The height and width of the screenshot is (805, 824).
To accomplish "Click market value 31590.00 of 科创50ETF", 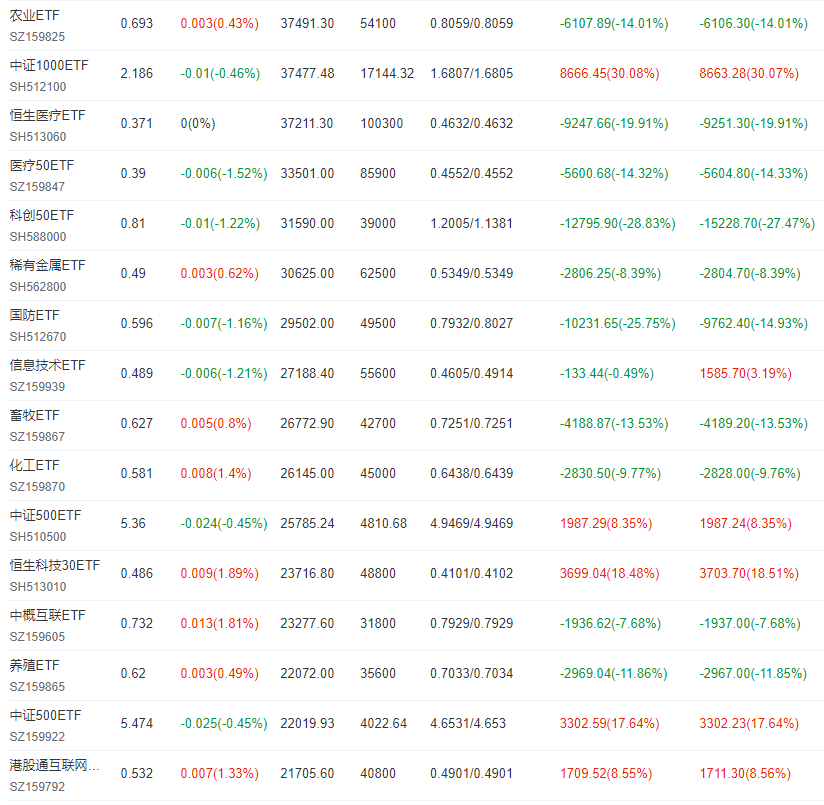I will pos(307,223).
